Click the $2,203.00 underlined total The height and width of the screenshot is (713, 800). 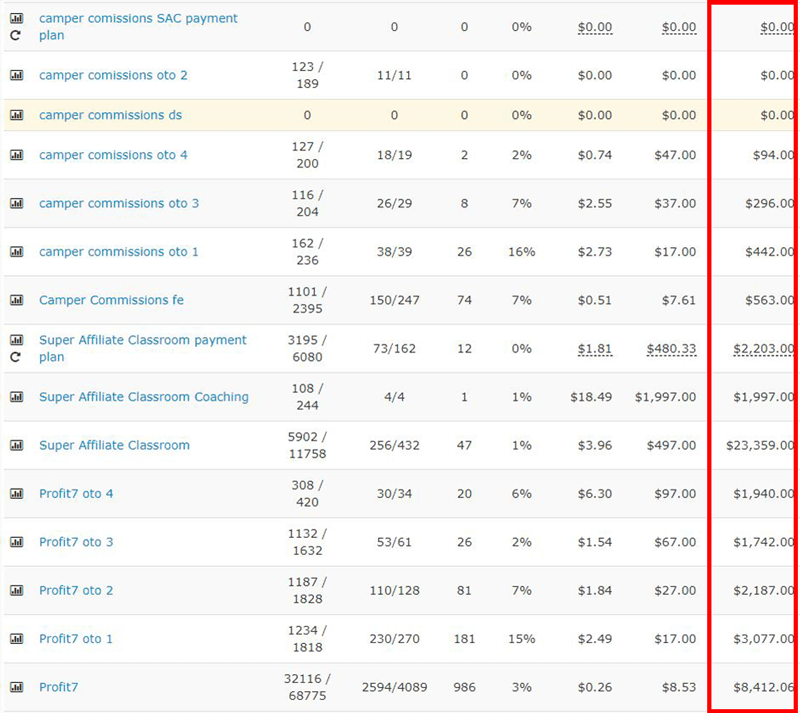pos(764,349)
